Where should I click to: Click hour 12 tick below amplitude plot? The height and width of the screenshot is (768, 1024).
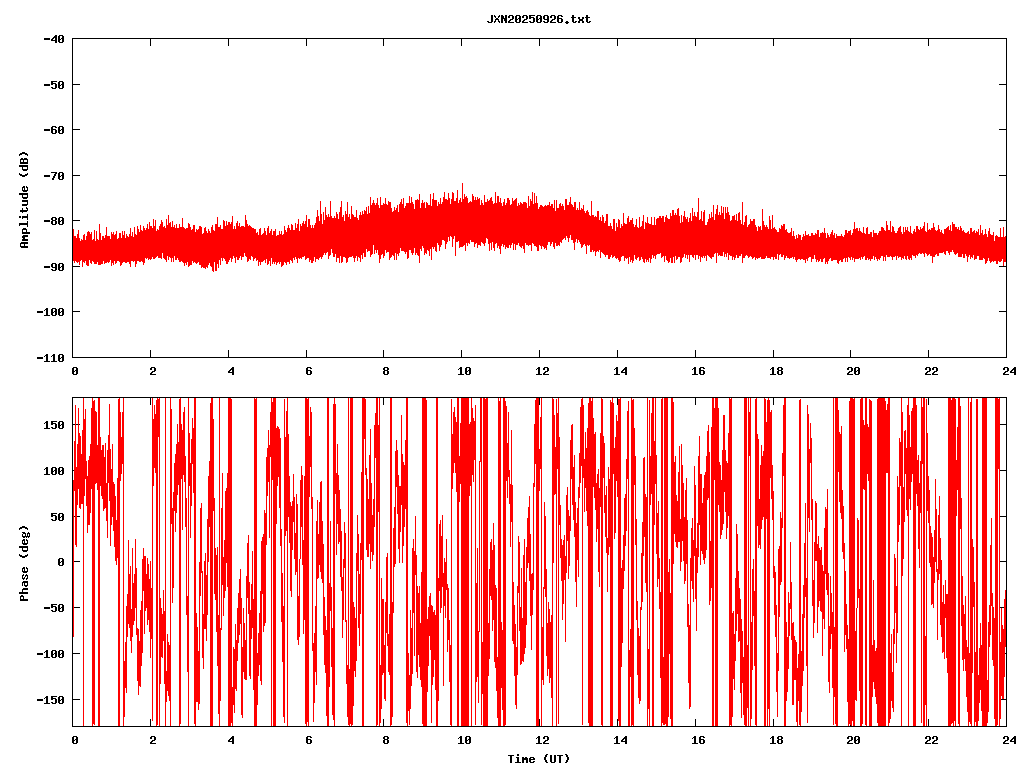(541, 371)
